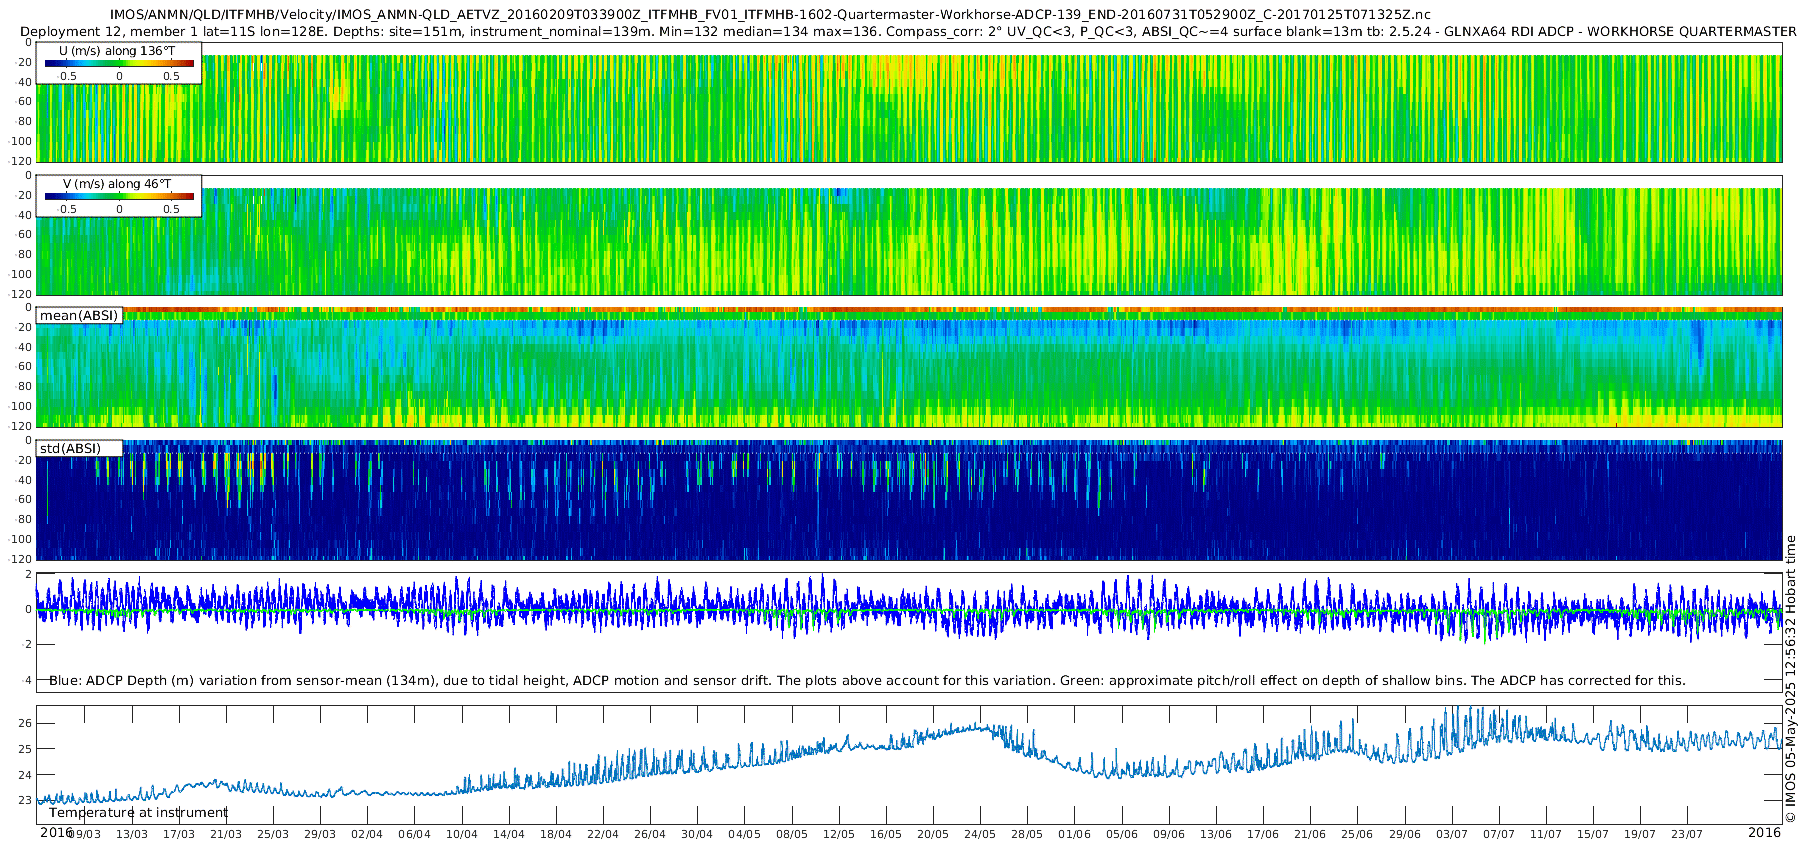Click the Deployment 12 metadata line
The image size is (1800, 850).
900,32
